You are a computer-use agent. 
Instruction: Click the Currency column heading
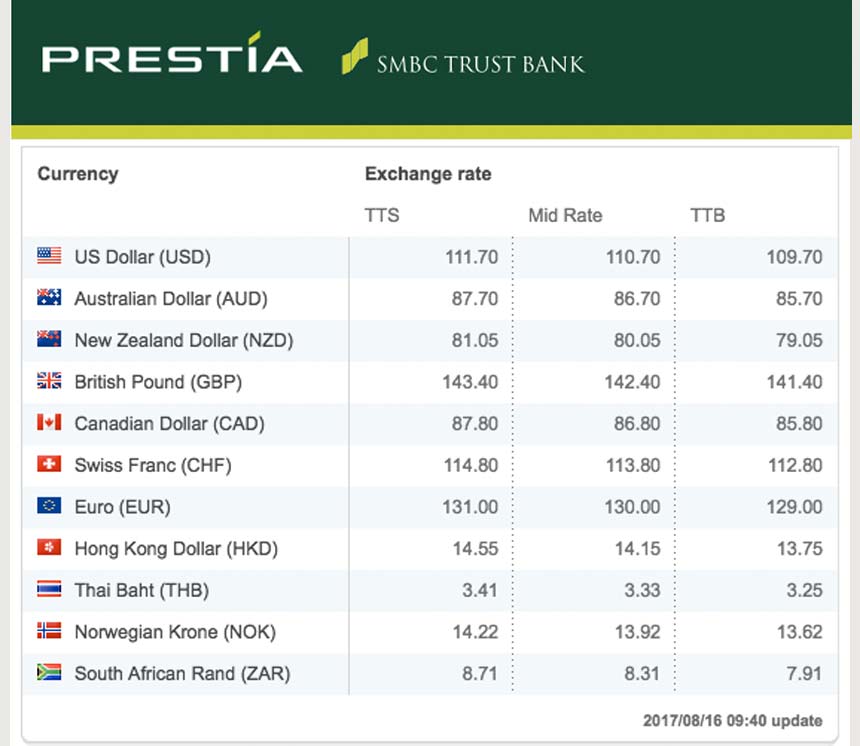(x=78, y=174)
